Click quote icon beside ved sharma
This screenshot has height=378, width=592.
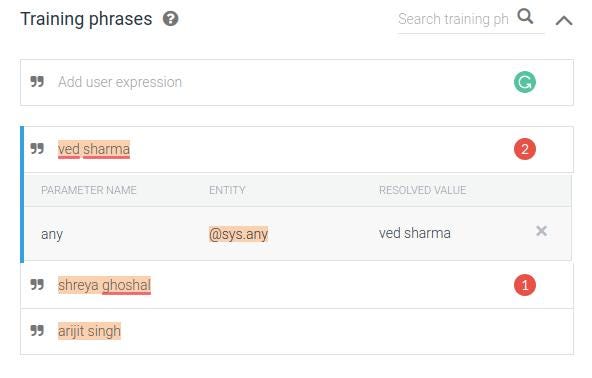(37, 148)
